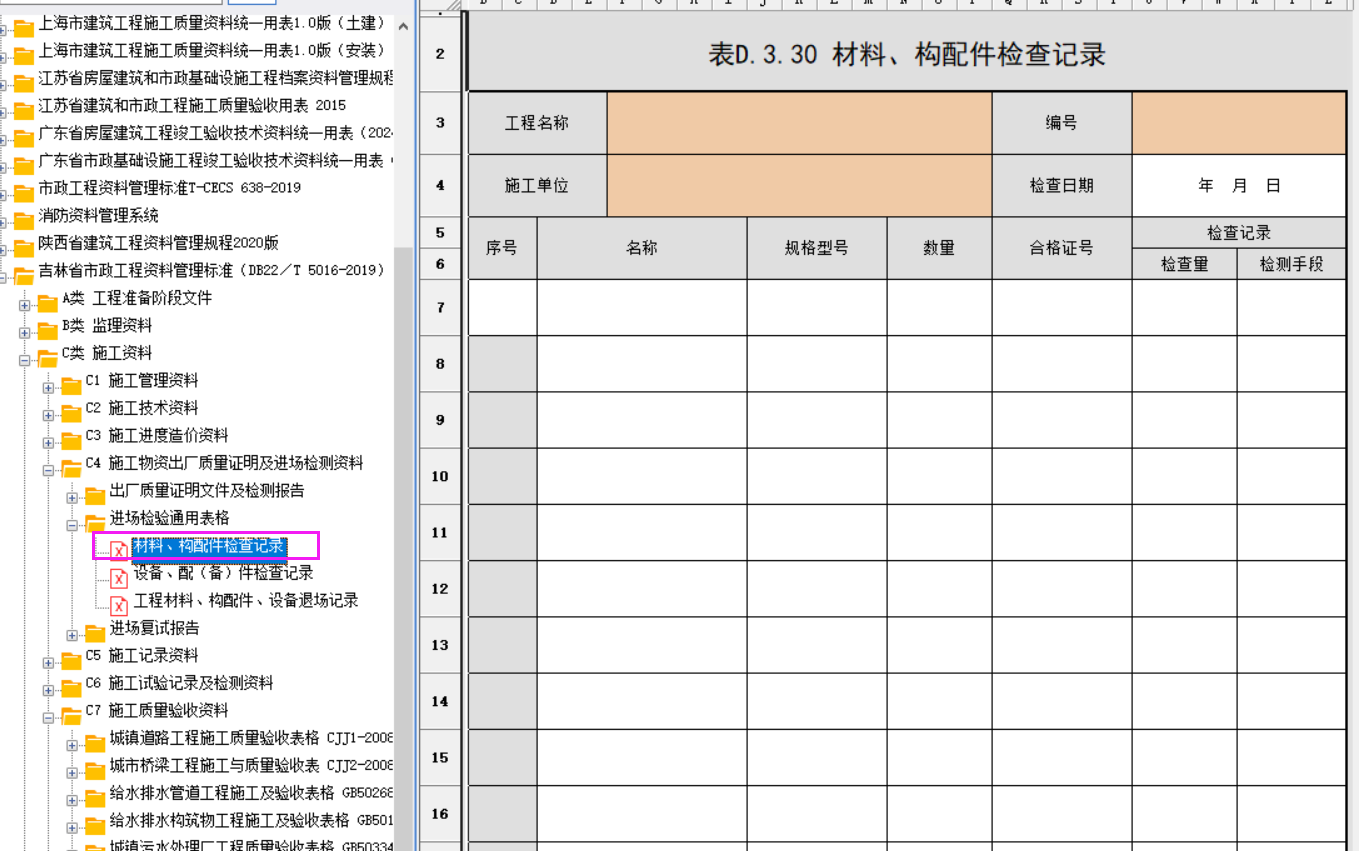
Task: Click the 材料、构配件检查记录 file icon
Action: (119, 549)
